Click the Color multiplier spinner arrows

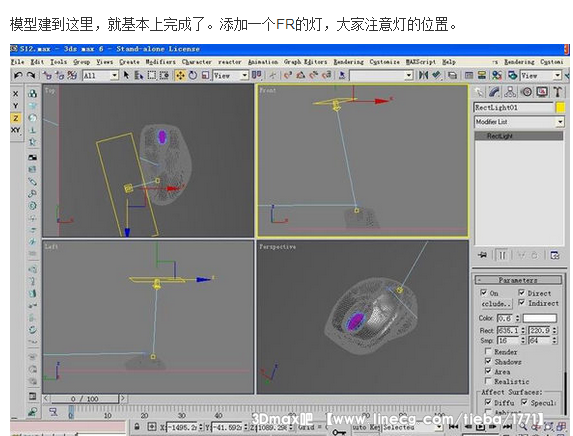517,318
